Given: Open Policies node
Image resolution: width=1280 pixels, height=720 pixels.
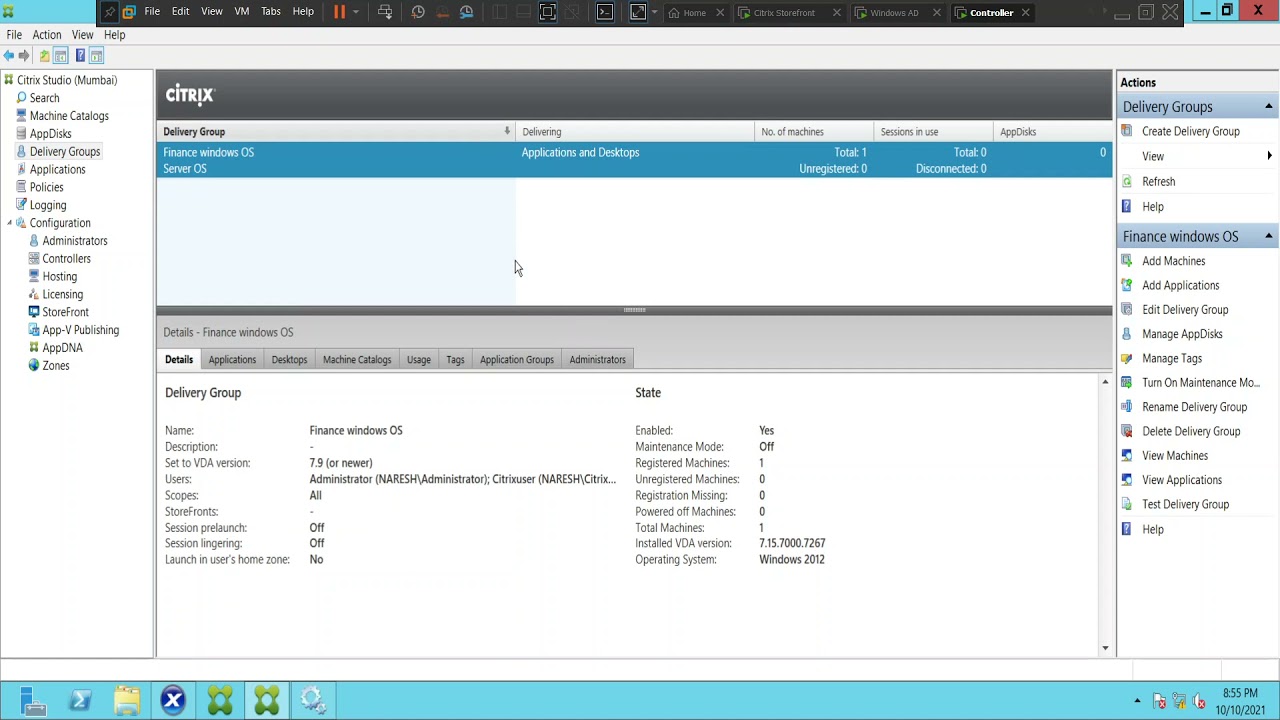Looking at the screenshot, I should click(46, 187).
